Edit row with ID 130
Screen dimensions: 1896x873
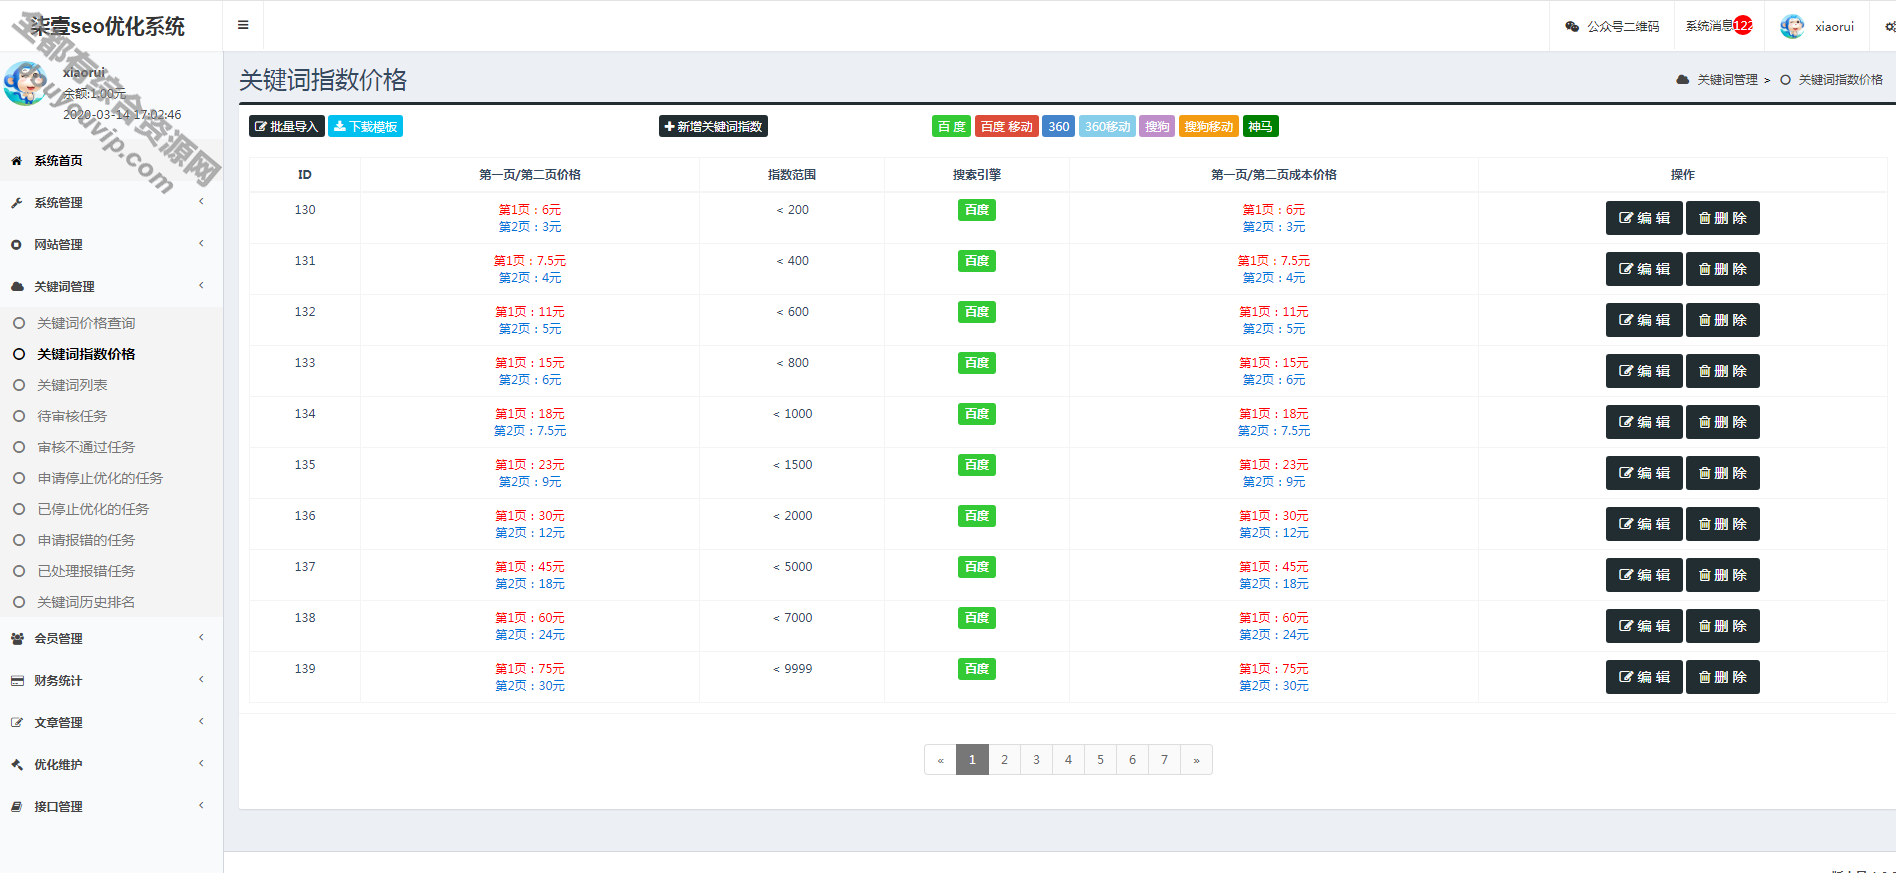coord(1644,218)
